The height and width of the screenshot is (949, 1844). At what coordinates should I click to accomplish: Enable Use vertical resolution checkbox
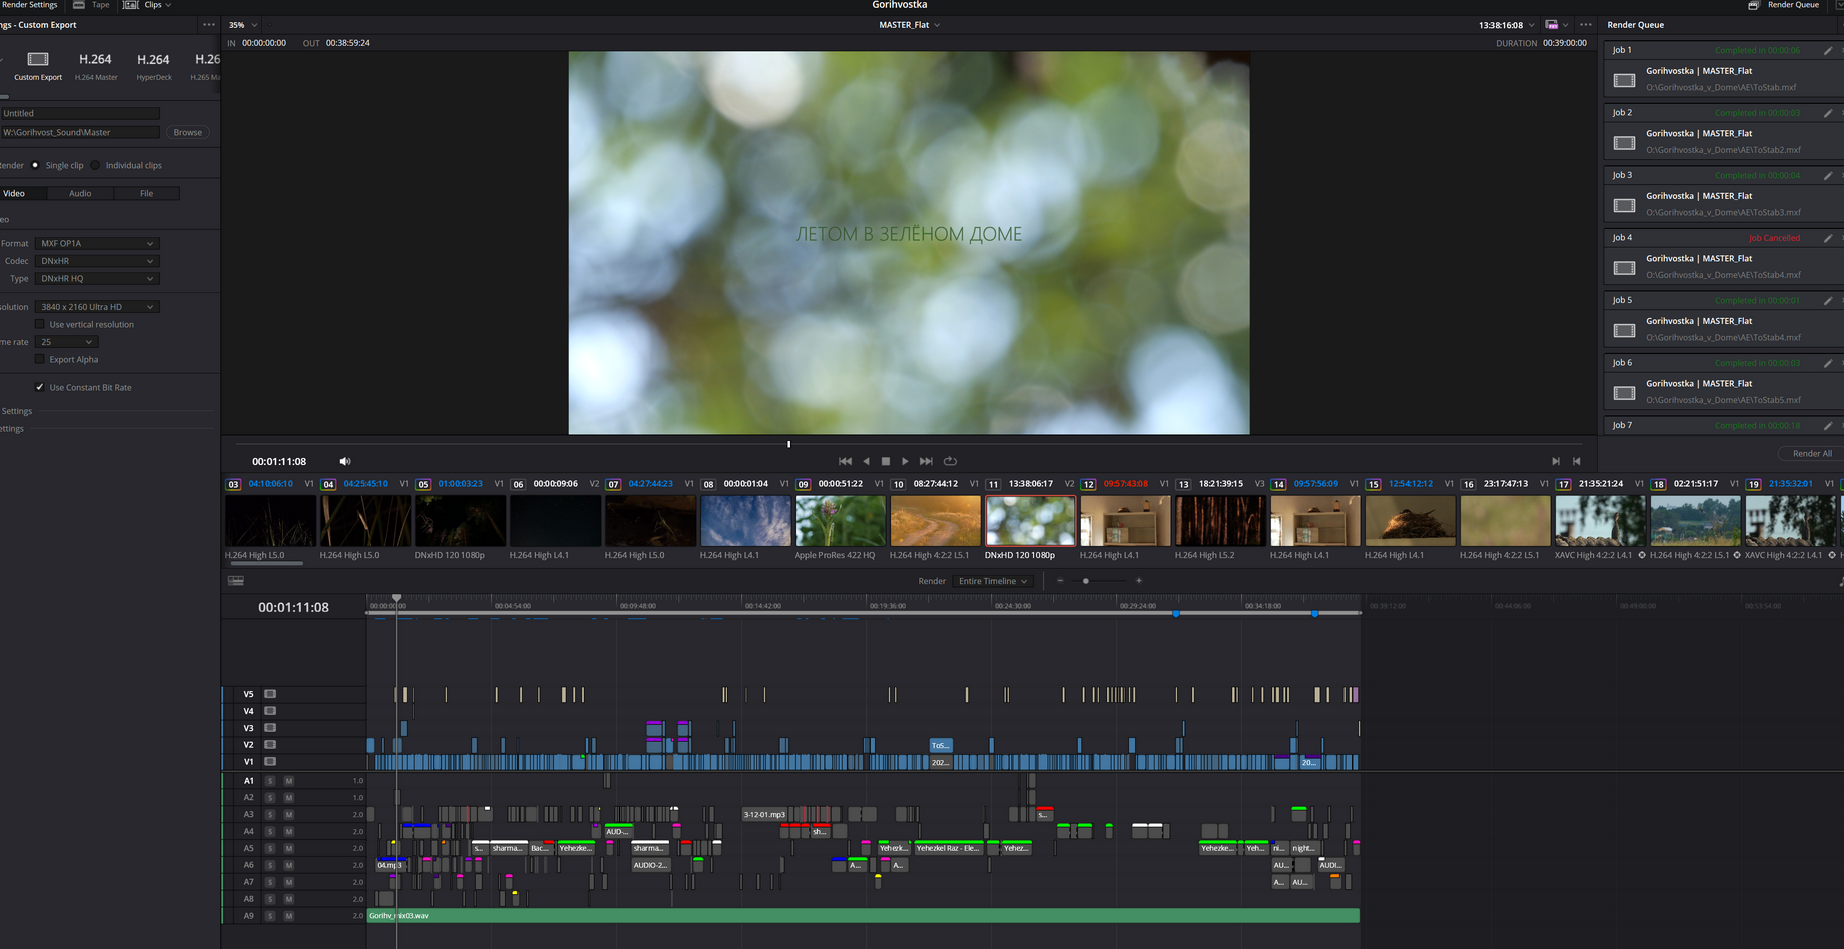click(40, 324)
